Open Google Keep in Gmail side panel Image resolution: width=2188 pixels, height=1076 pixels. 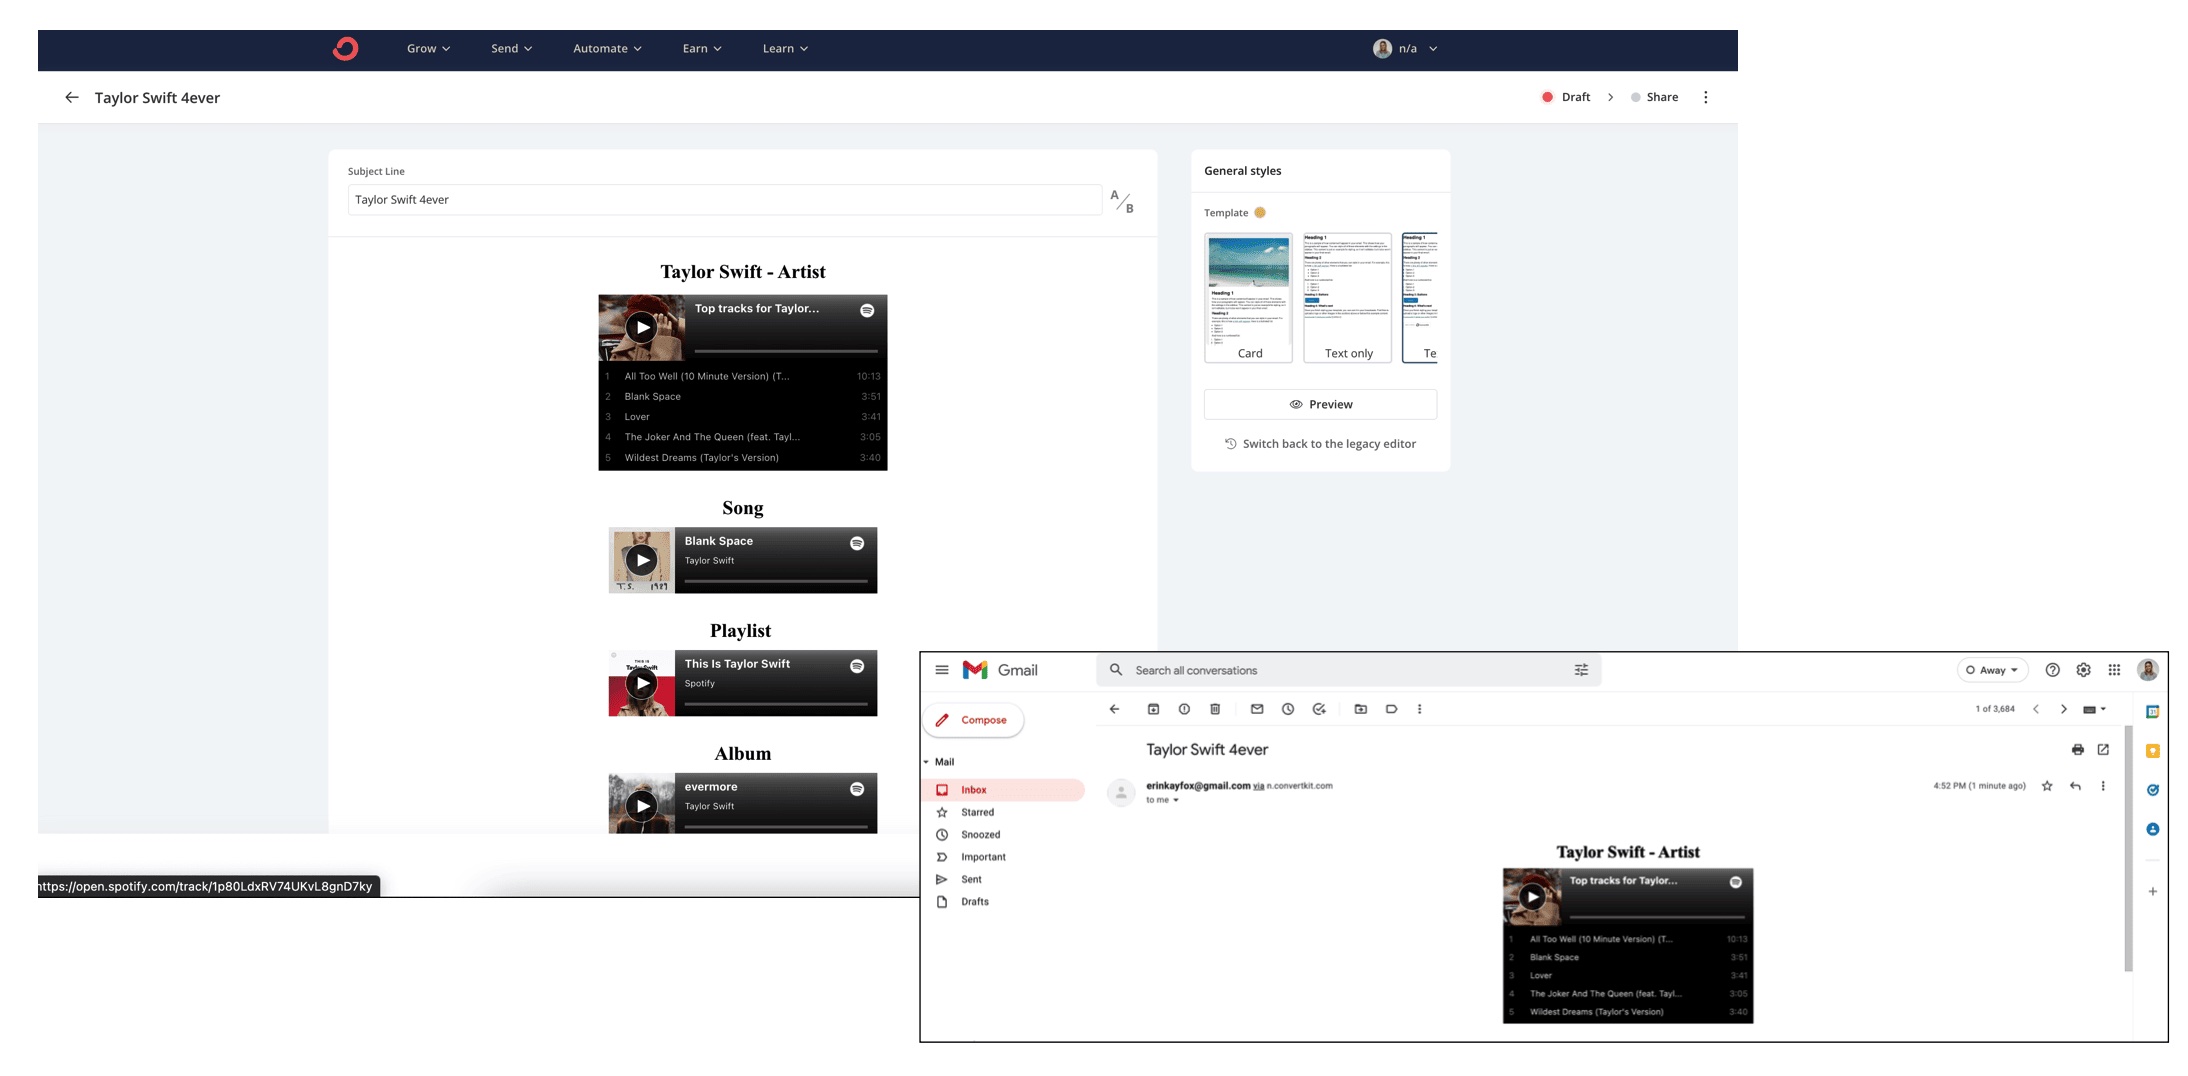click(x=2153, y=751)
